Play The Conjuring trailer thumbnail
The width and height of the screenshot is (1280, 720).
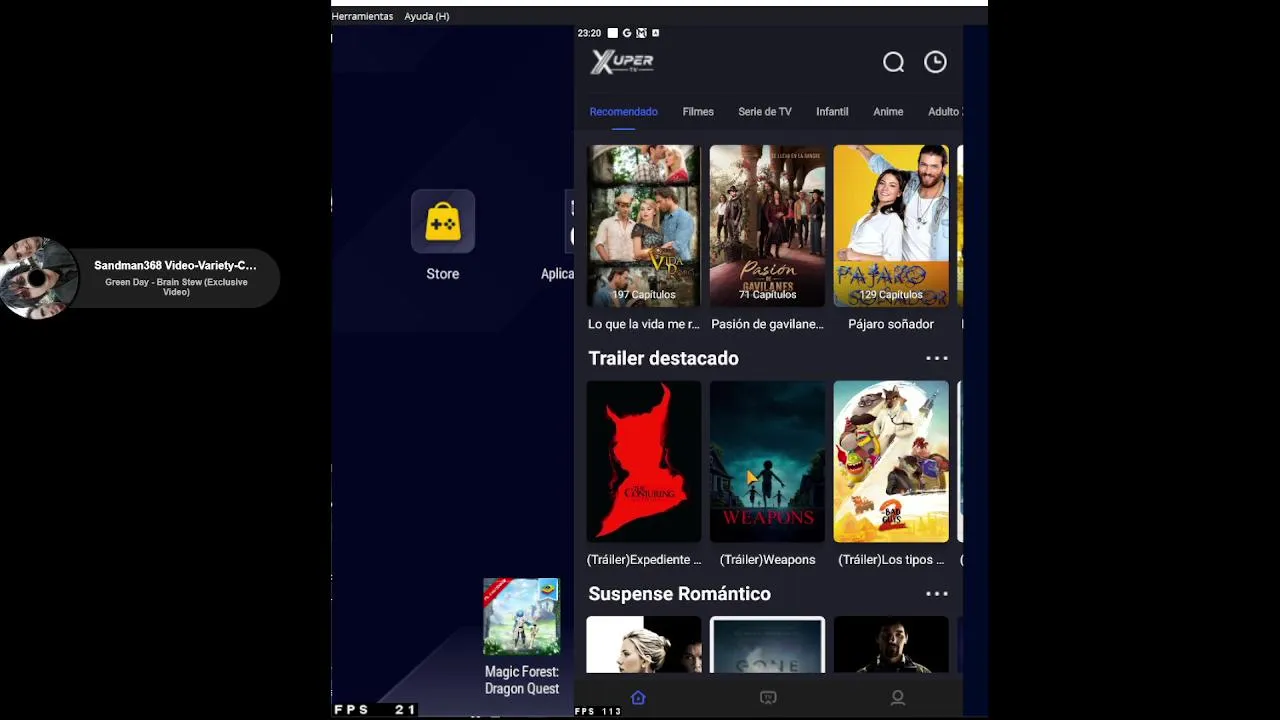[644, 461]
